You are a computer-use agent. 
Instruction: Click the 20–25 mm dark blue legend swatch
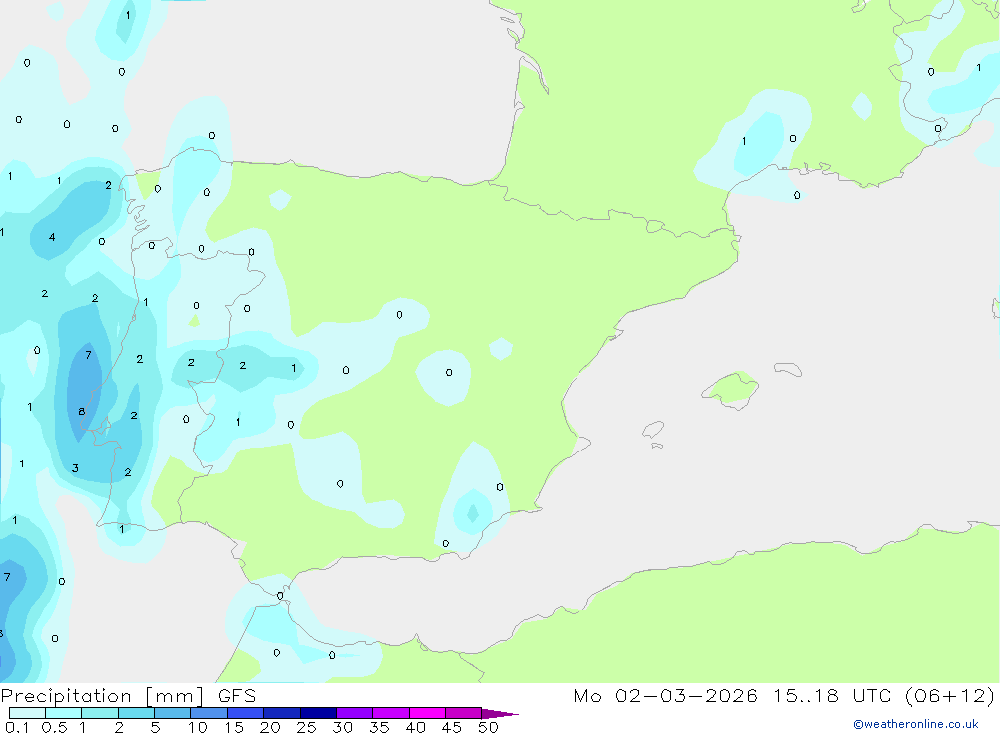(281, 713)
